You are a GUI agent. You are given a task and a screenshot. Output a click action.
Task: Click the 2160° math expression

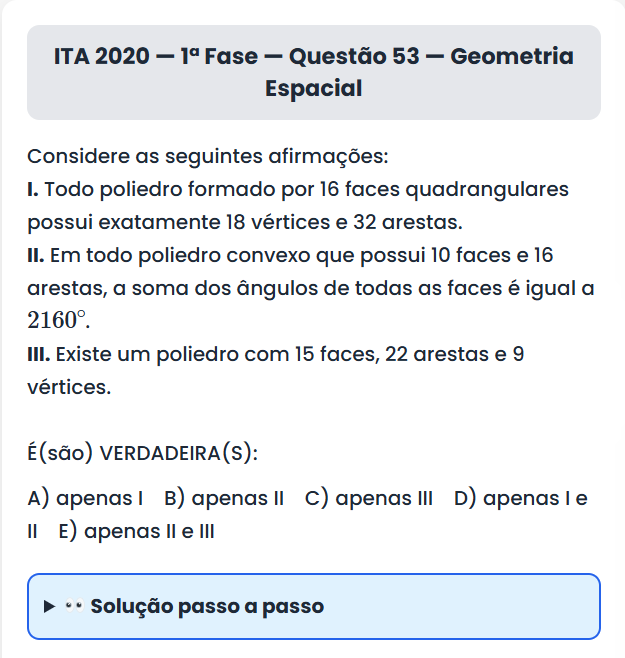pos(58,321)
